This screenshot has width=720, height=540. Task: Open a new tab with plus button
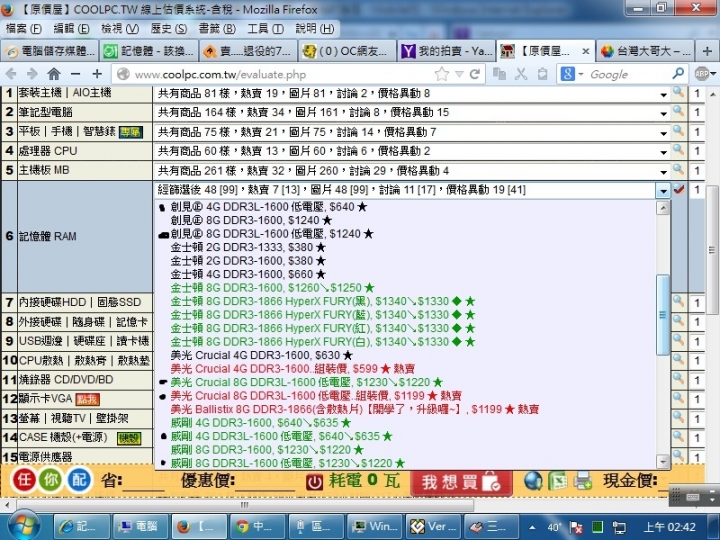(x=707, y=51)
